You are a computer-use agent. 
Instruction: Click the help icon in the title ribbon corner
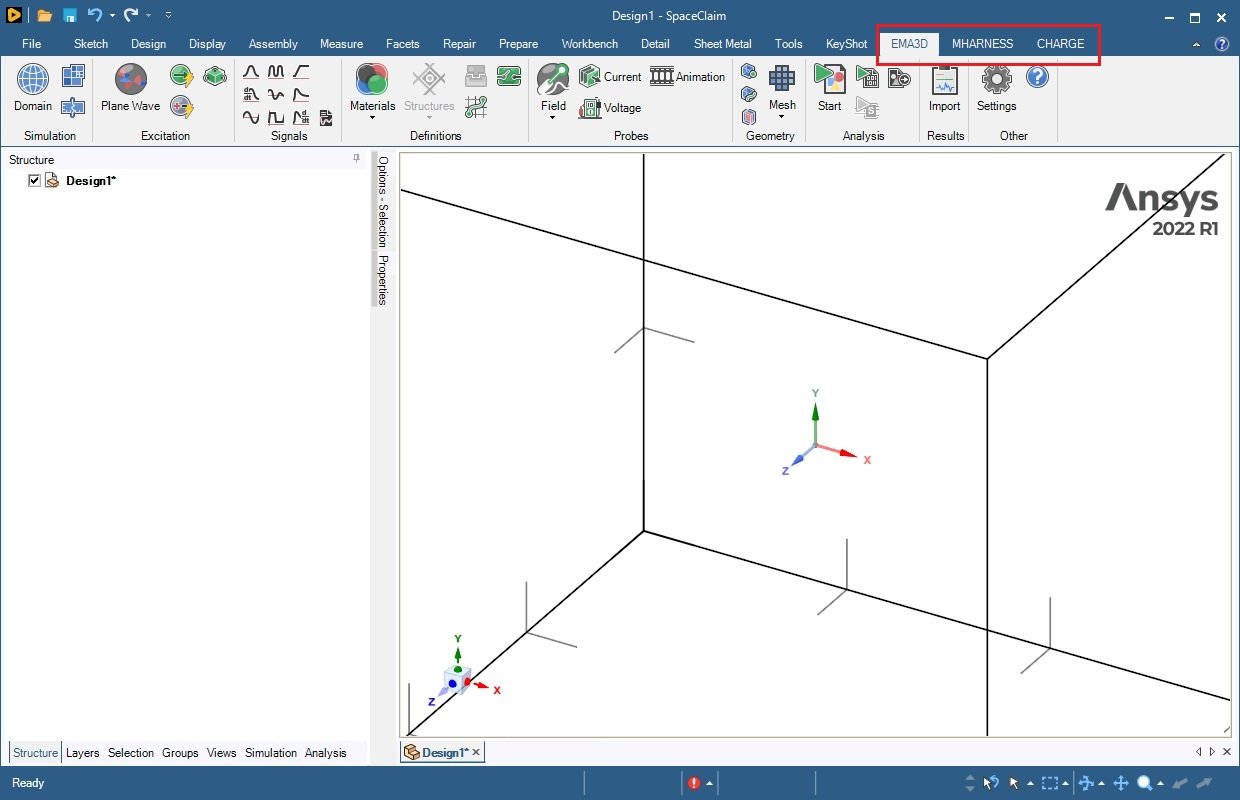[x=1221, y=44]
